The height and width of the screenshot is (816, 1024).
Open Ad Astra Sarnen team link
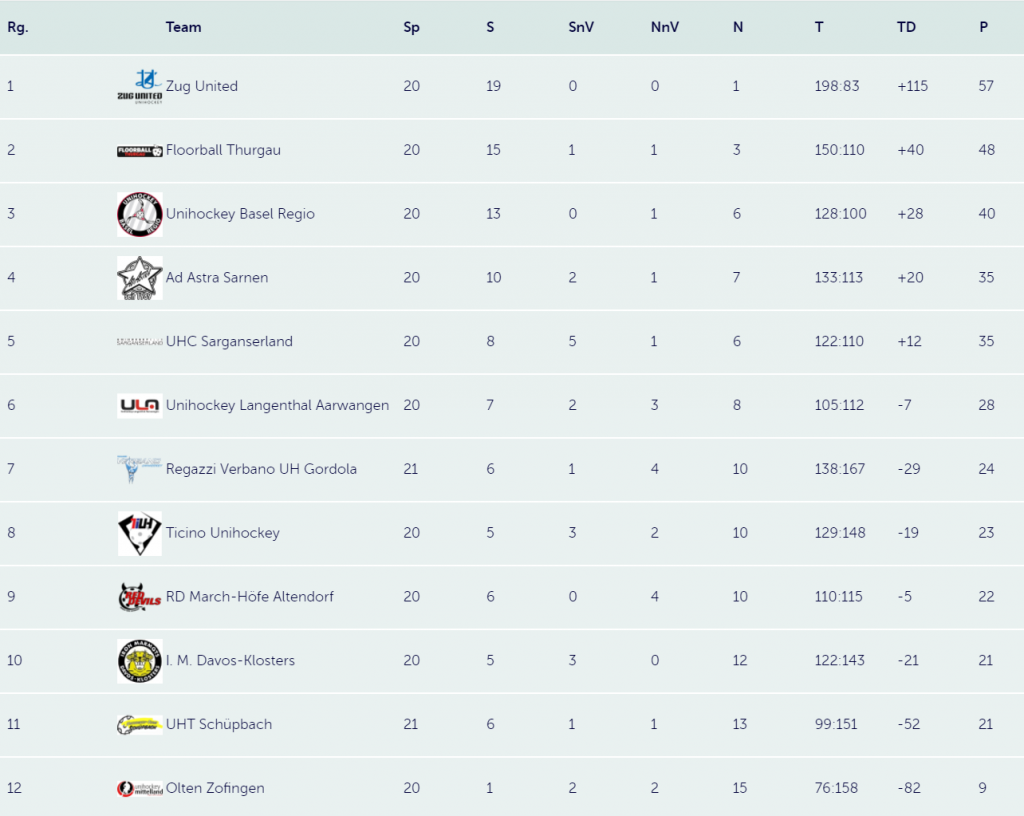click(x=217, y=277)
